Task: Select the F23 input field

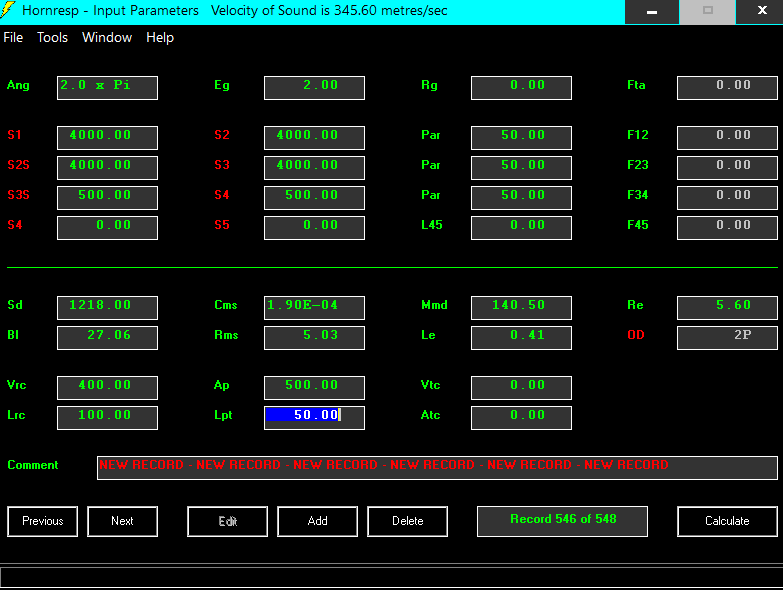Action: pyautogui.click(x=727, y=168)
